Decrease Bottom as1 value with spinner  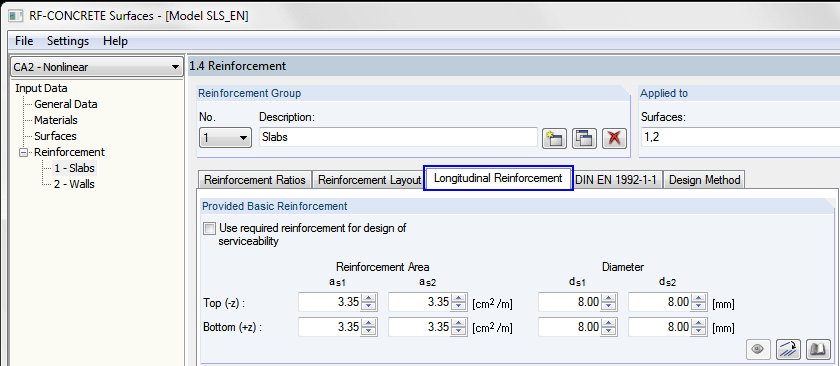click(x=368, y=331)
